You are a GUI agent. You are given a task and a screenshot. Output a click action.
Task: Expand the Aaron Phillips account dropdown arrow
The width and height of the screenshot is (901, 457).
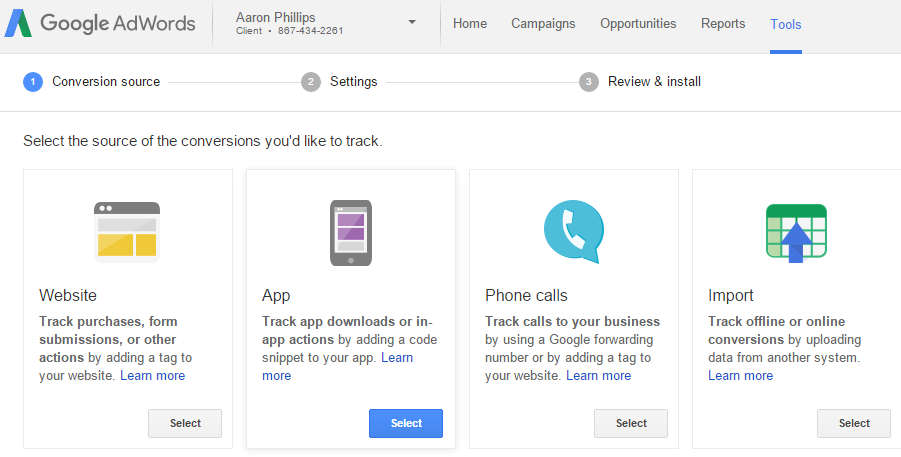(412, 22)
